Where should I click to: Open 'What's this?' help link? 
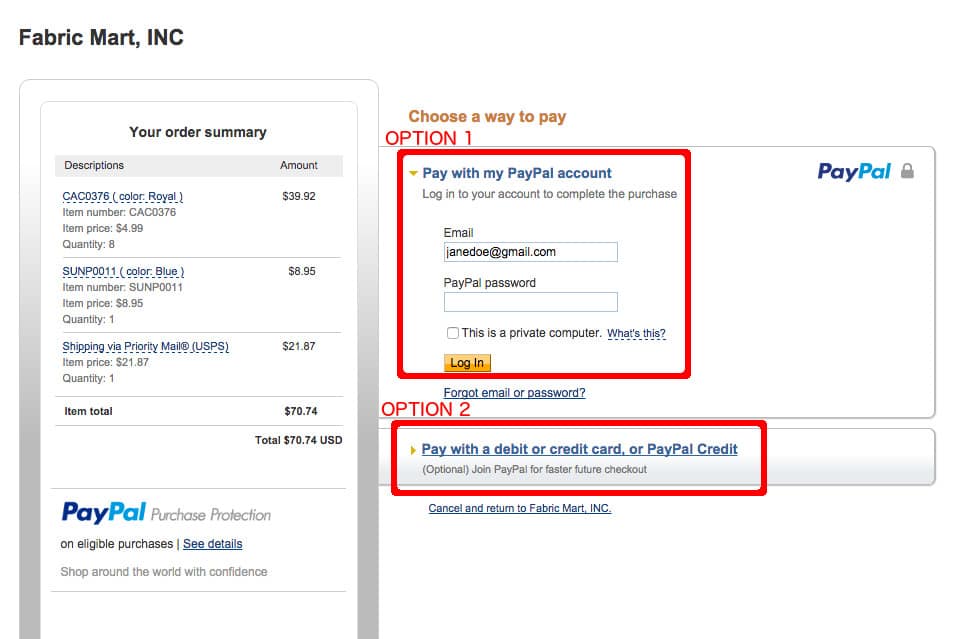point(636,333)
